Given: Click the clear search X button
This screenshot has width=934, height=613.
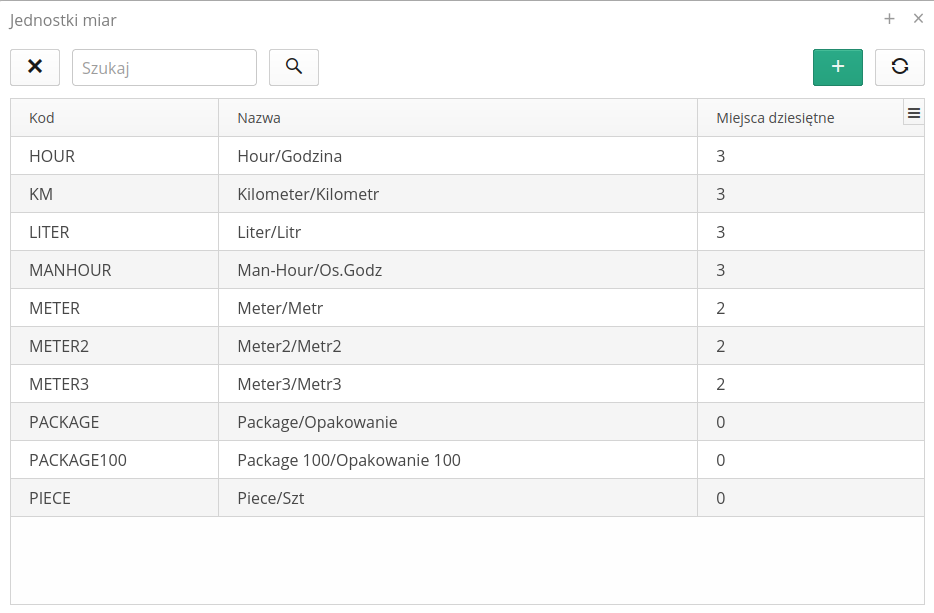Looking at the screenshot, I should 35,67.
